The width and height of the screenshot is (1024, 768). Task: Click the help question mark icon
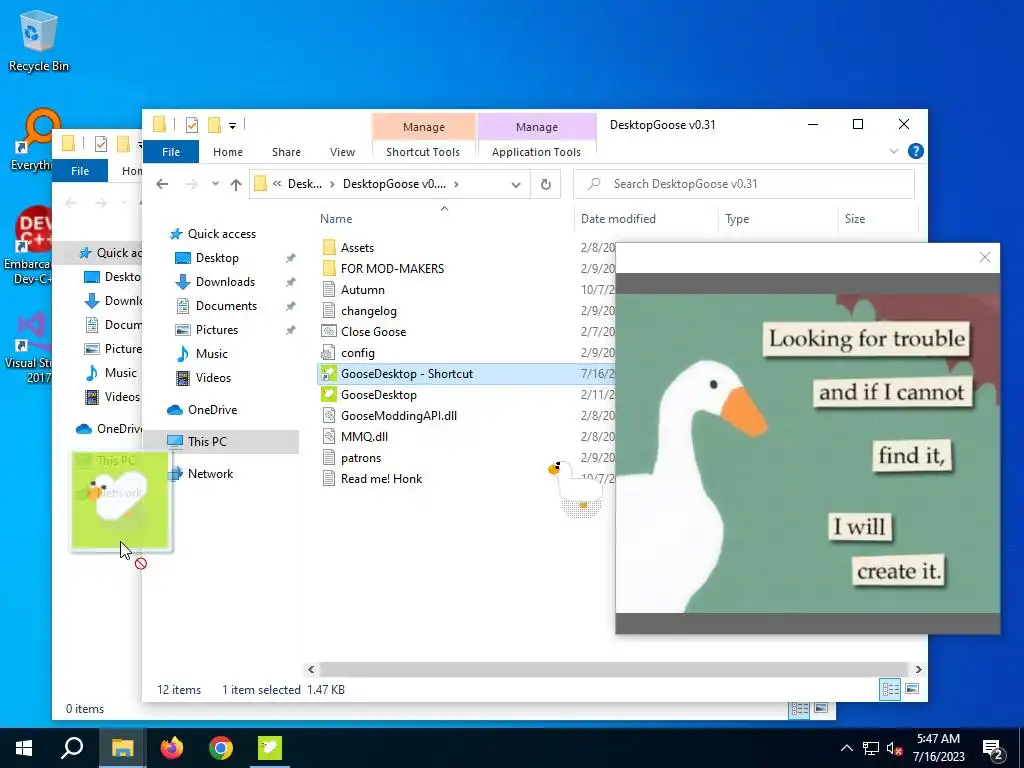click(916, 152)
